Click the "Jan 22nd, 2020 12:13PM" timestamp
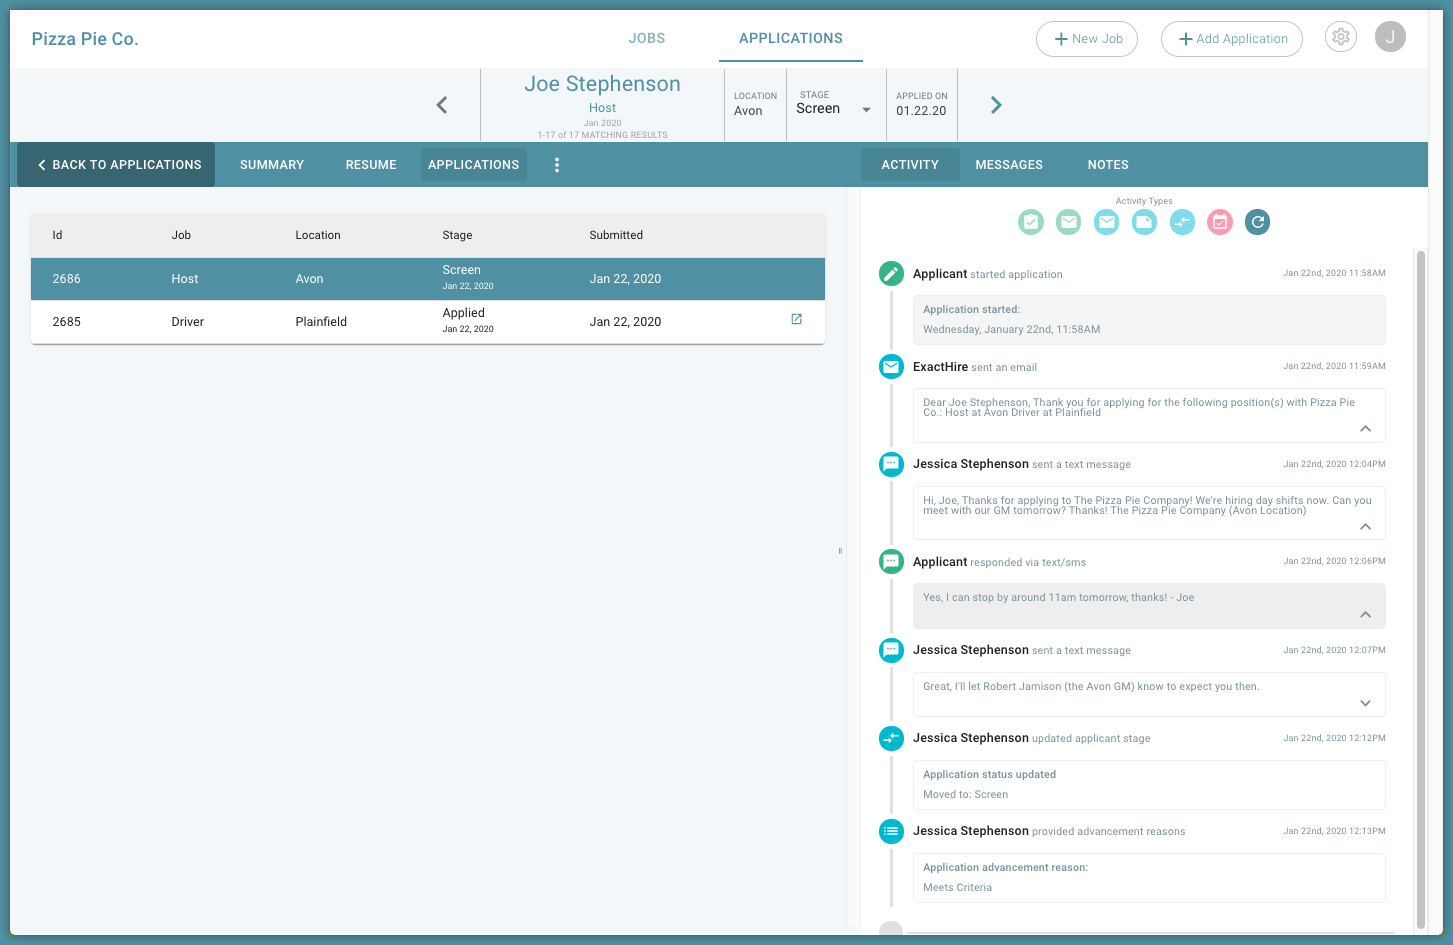Screen dimensions: 1453x945 point(1334,831)
